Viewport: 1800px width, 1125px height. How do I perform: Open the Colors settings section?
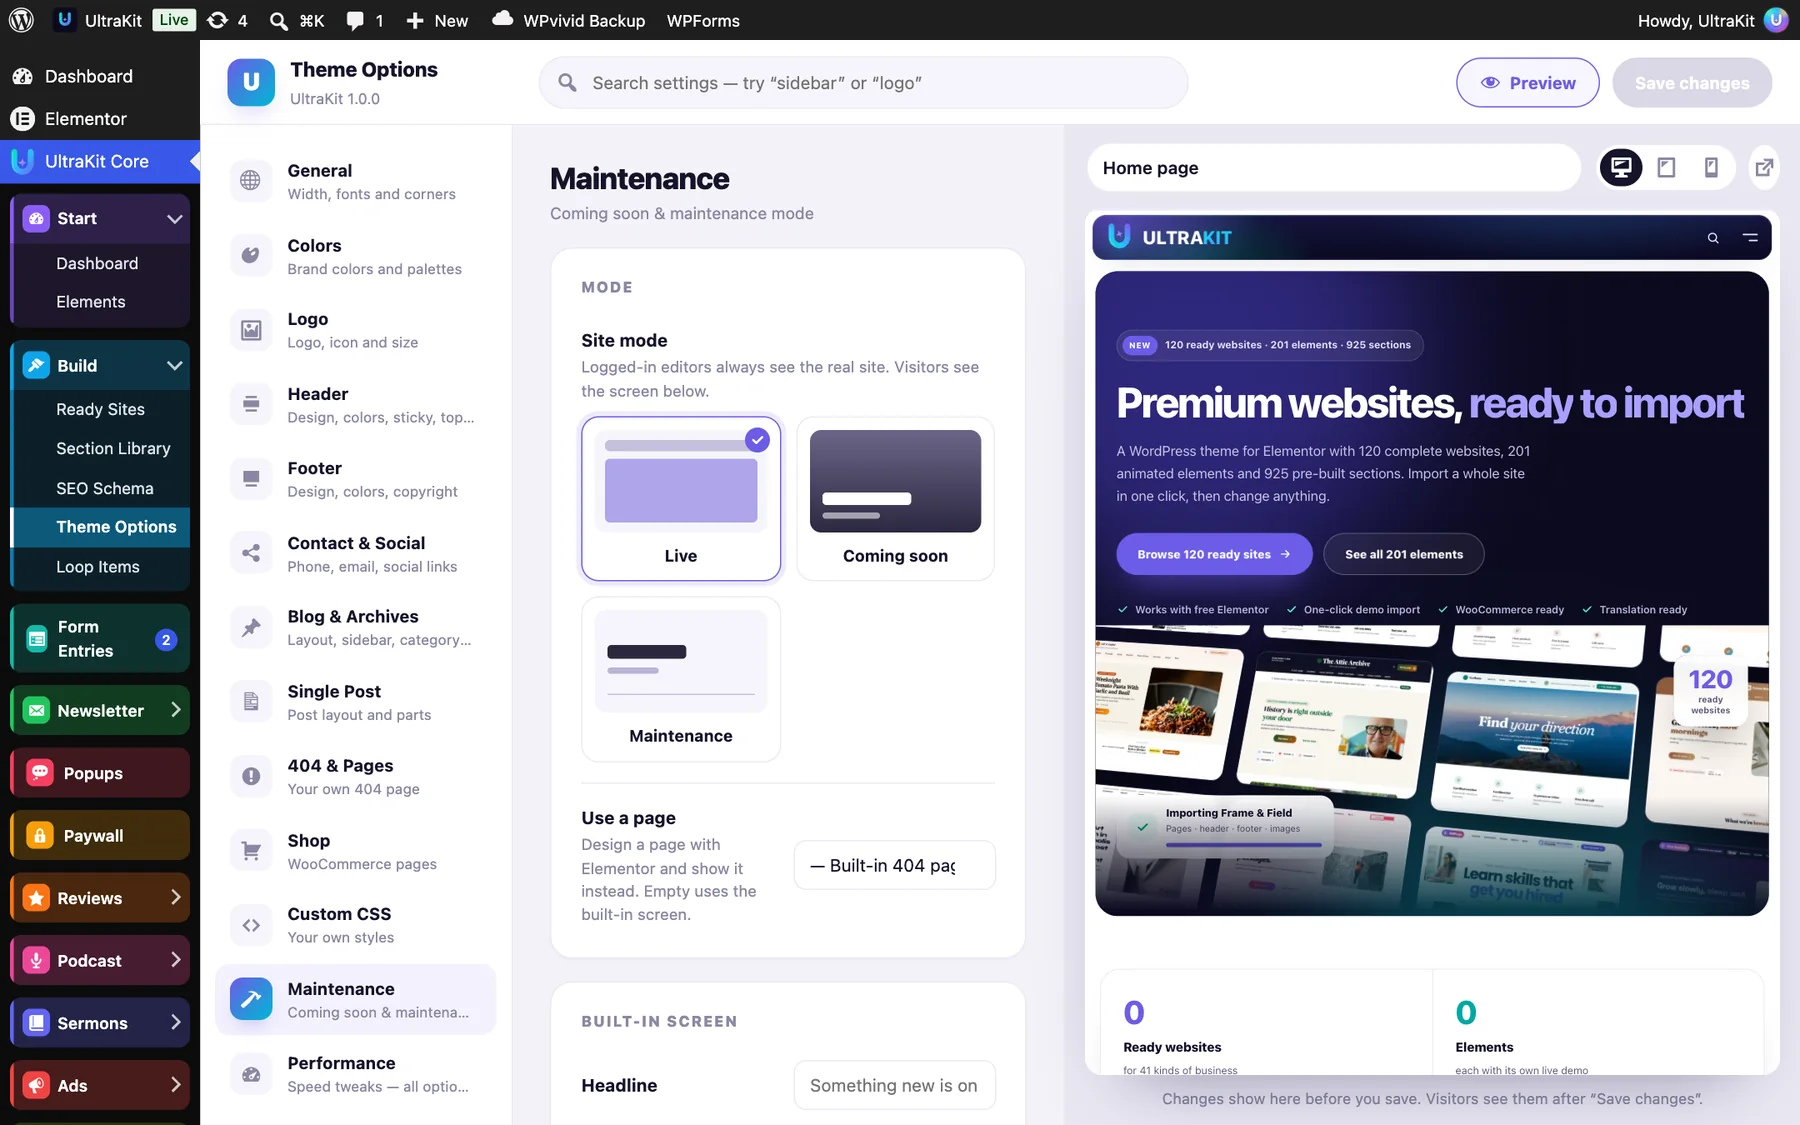(356, 256)
